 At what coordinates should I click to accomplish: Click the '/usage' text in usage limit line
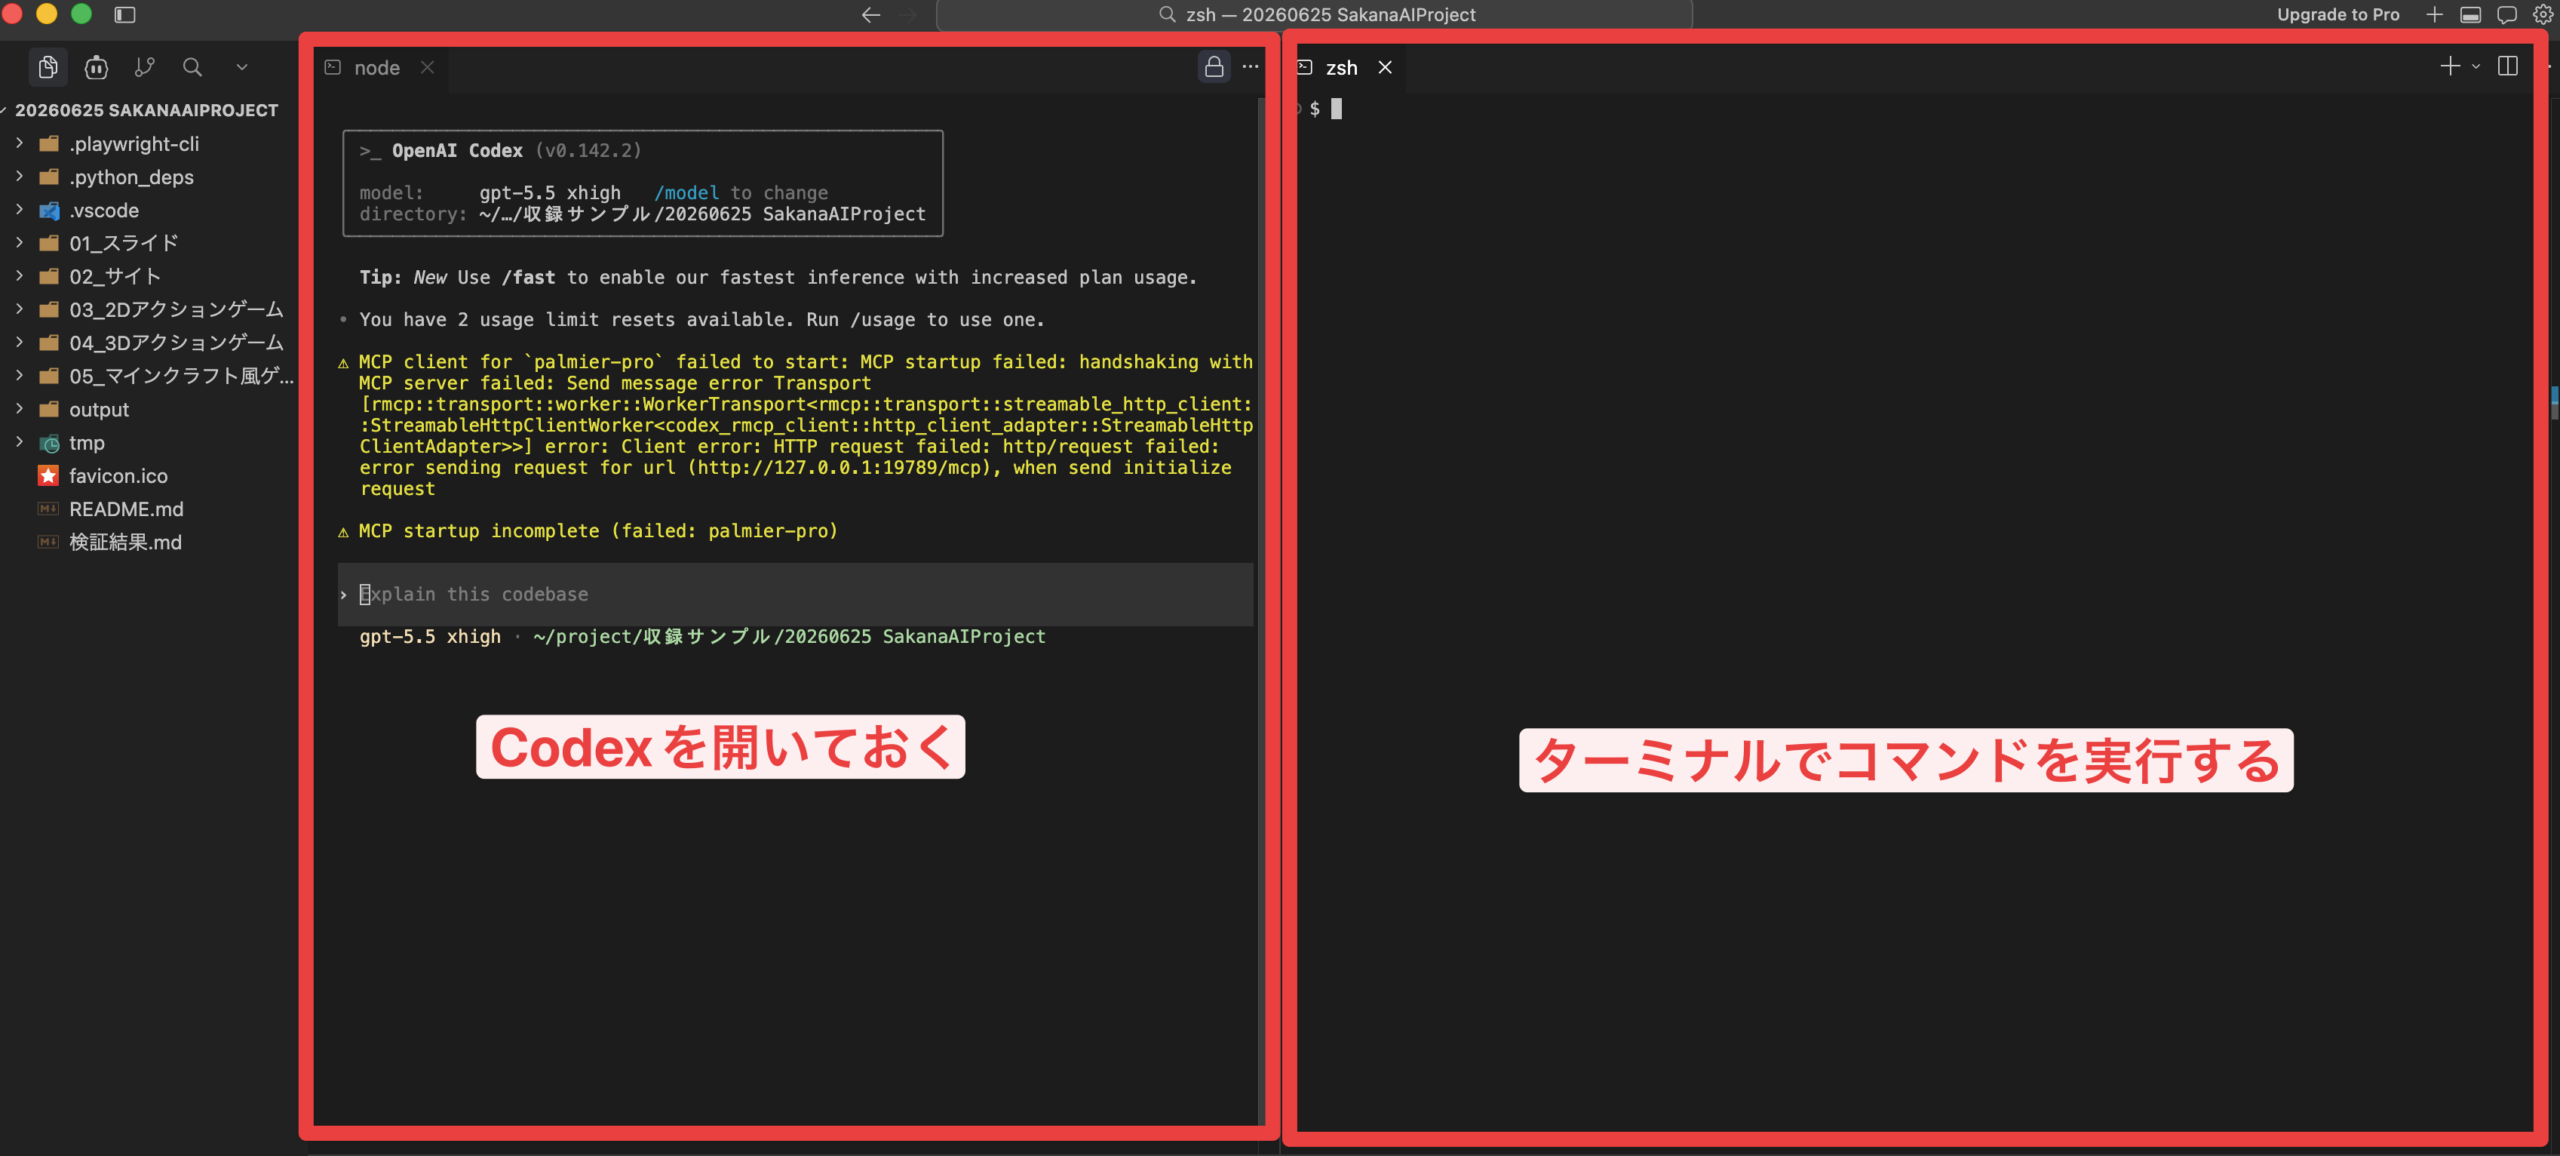882,319
